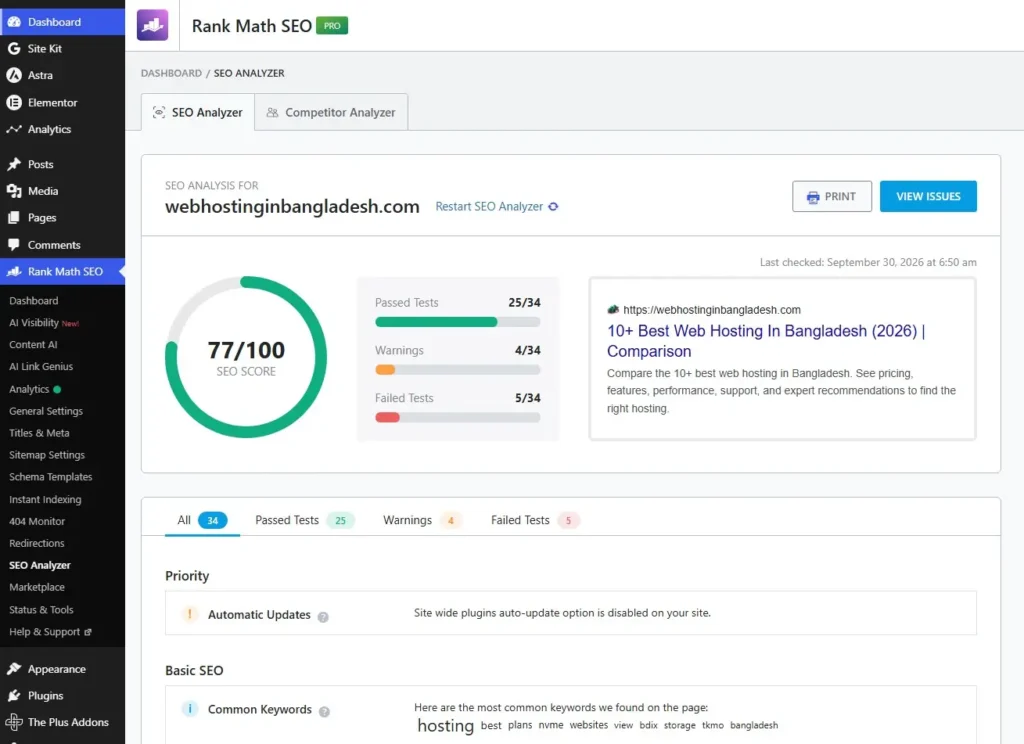Open Sitemap Settings submenu item
The image size is (1024, 744).
point(47,455)
